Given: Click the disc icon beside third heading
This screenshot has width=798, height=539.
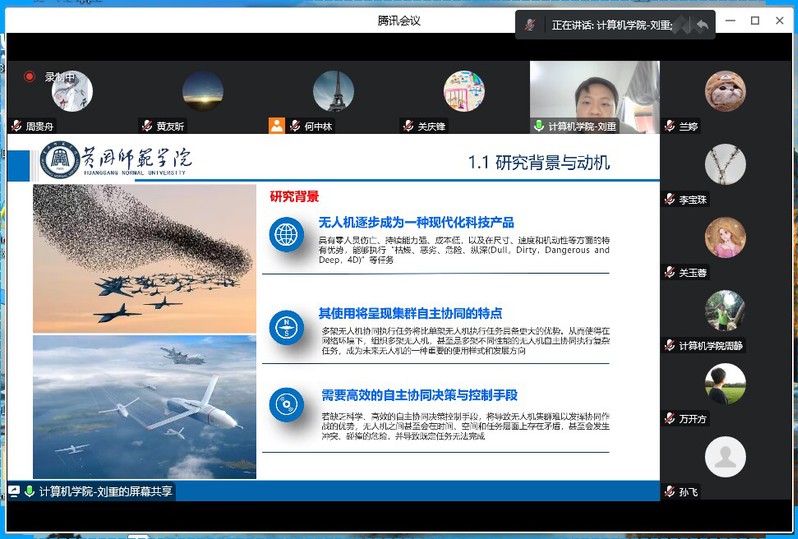Looking at the screenshot, I should (286, 404).
